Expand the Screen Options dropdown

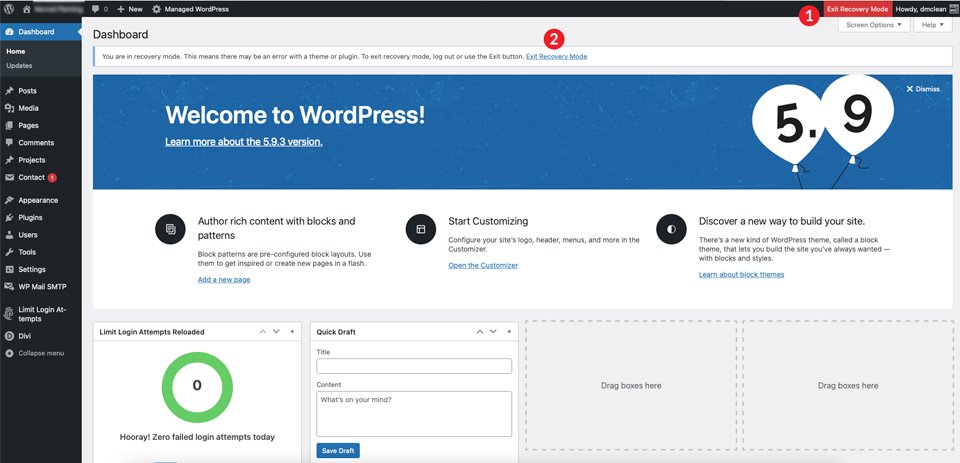coord(874,25)
